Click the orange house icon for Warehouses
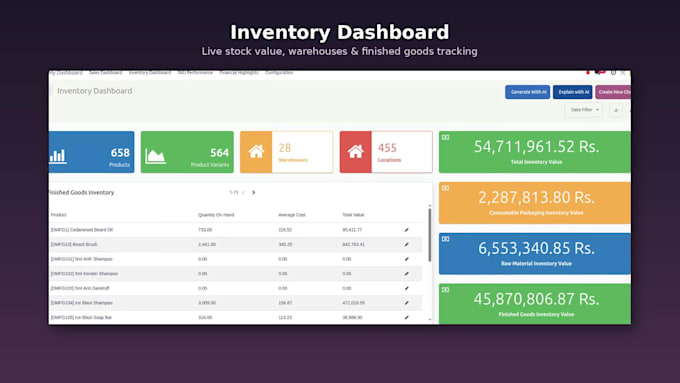Viewport: 680px width, 383px height. tap(256, 152)
